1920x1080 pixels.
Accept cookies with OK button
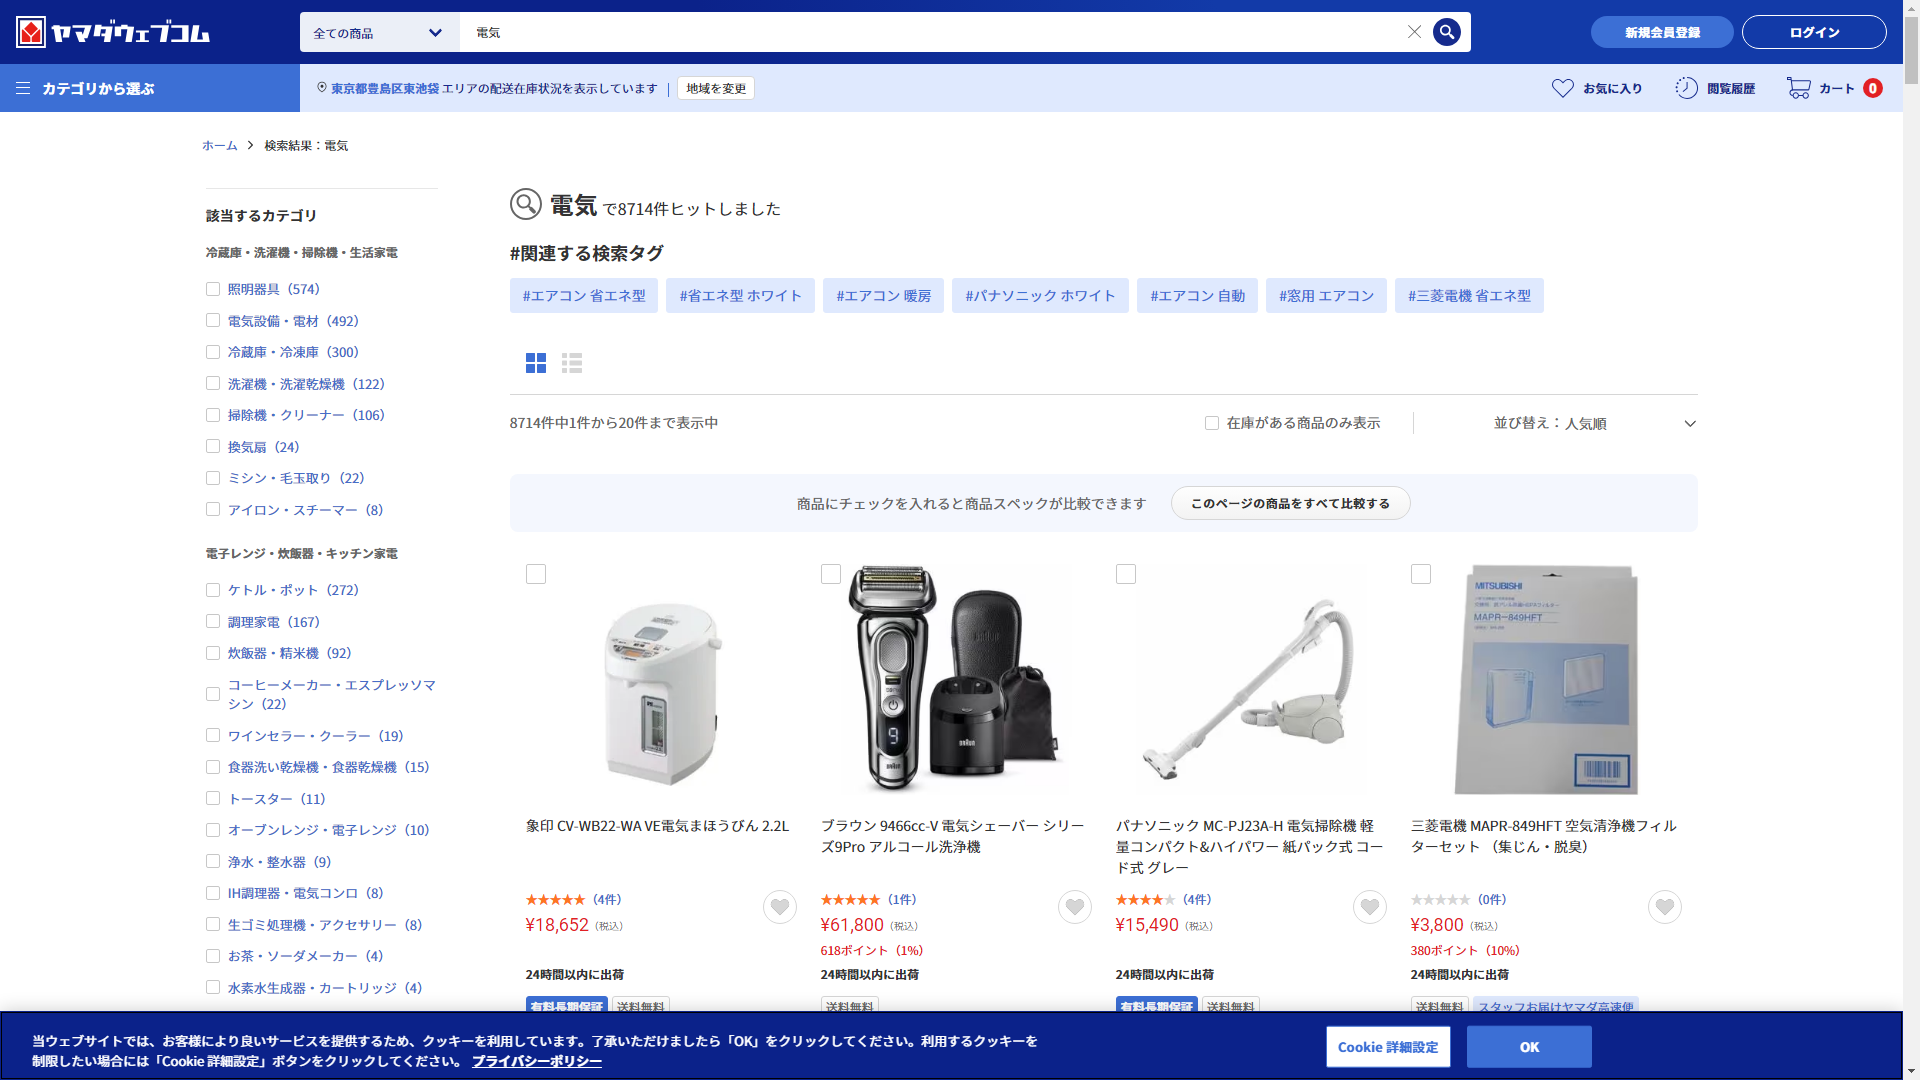(1528, 1047)
